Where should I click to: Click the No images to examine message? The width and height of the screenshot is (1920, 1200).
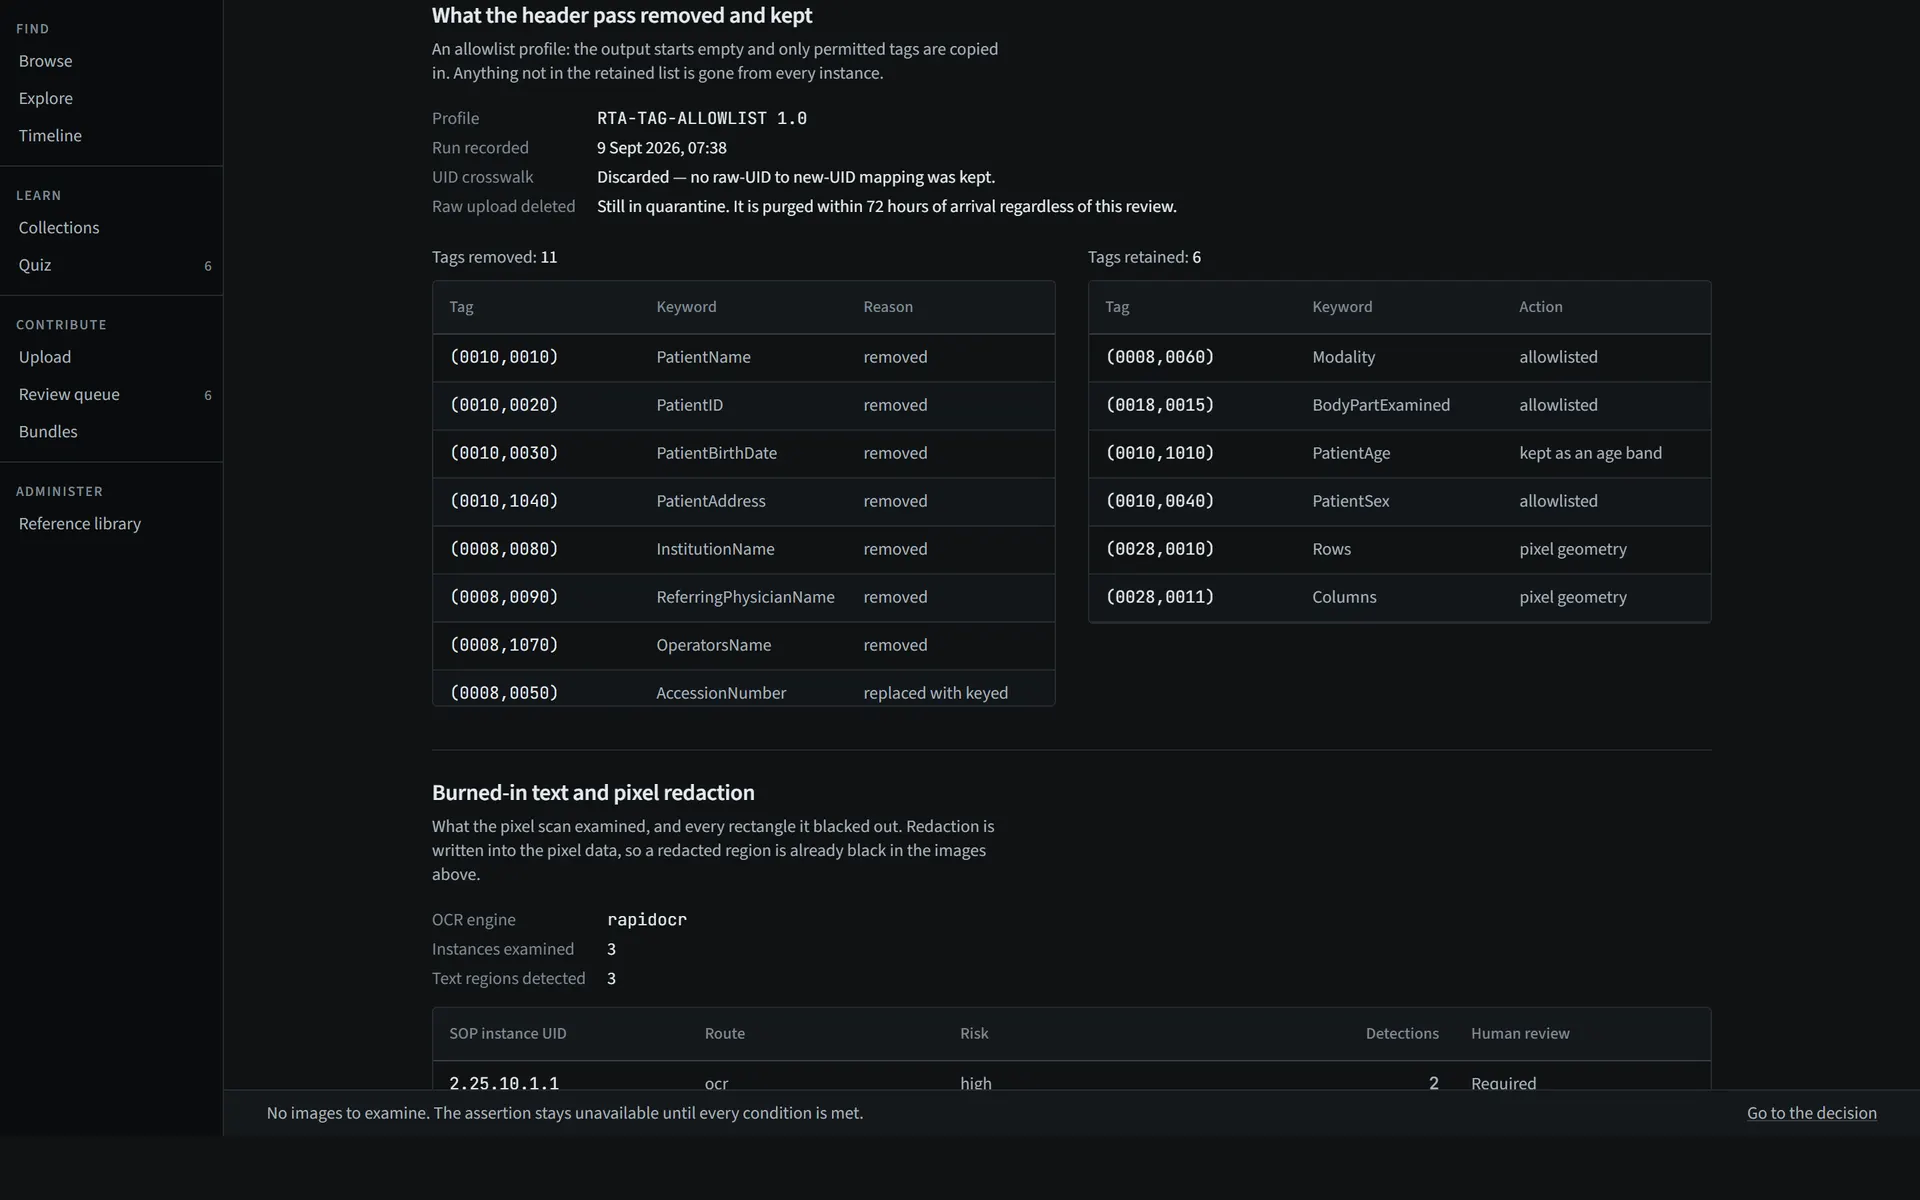(x=565, y=1113)
